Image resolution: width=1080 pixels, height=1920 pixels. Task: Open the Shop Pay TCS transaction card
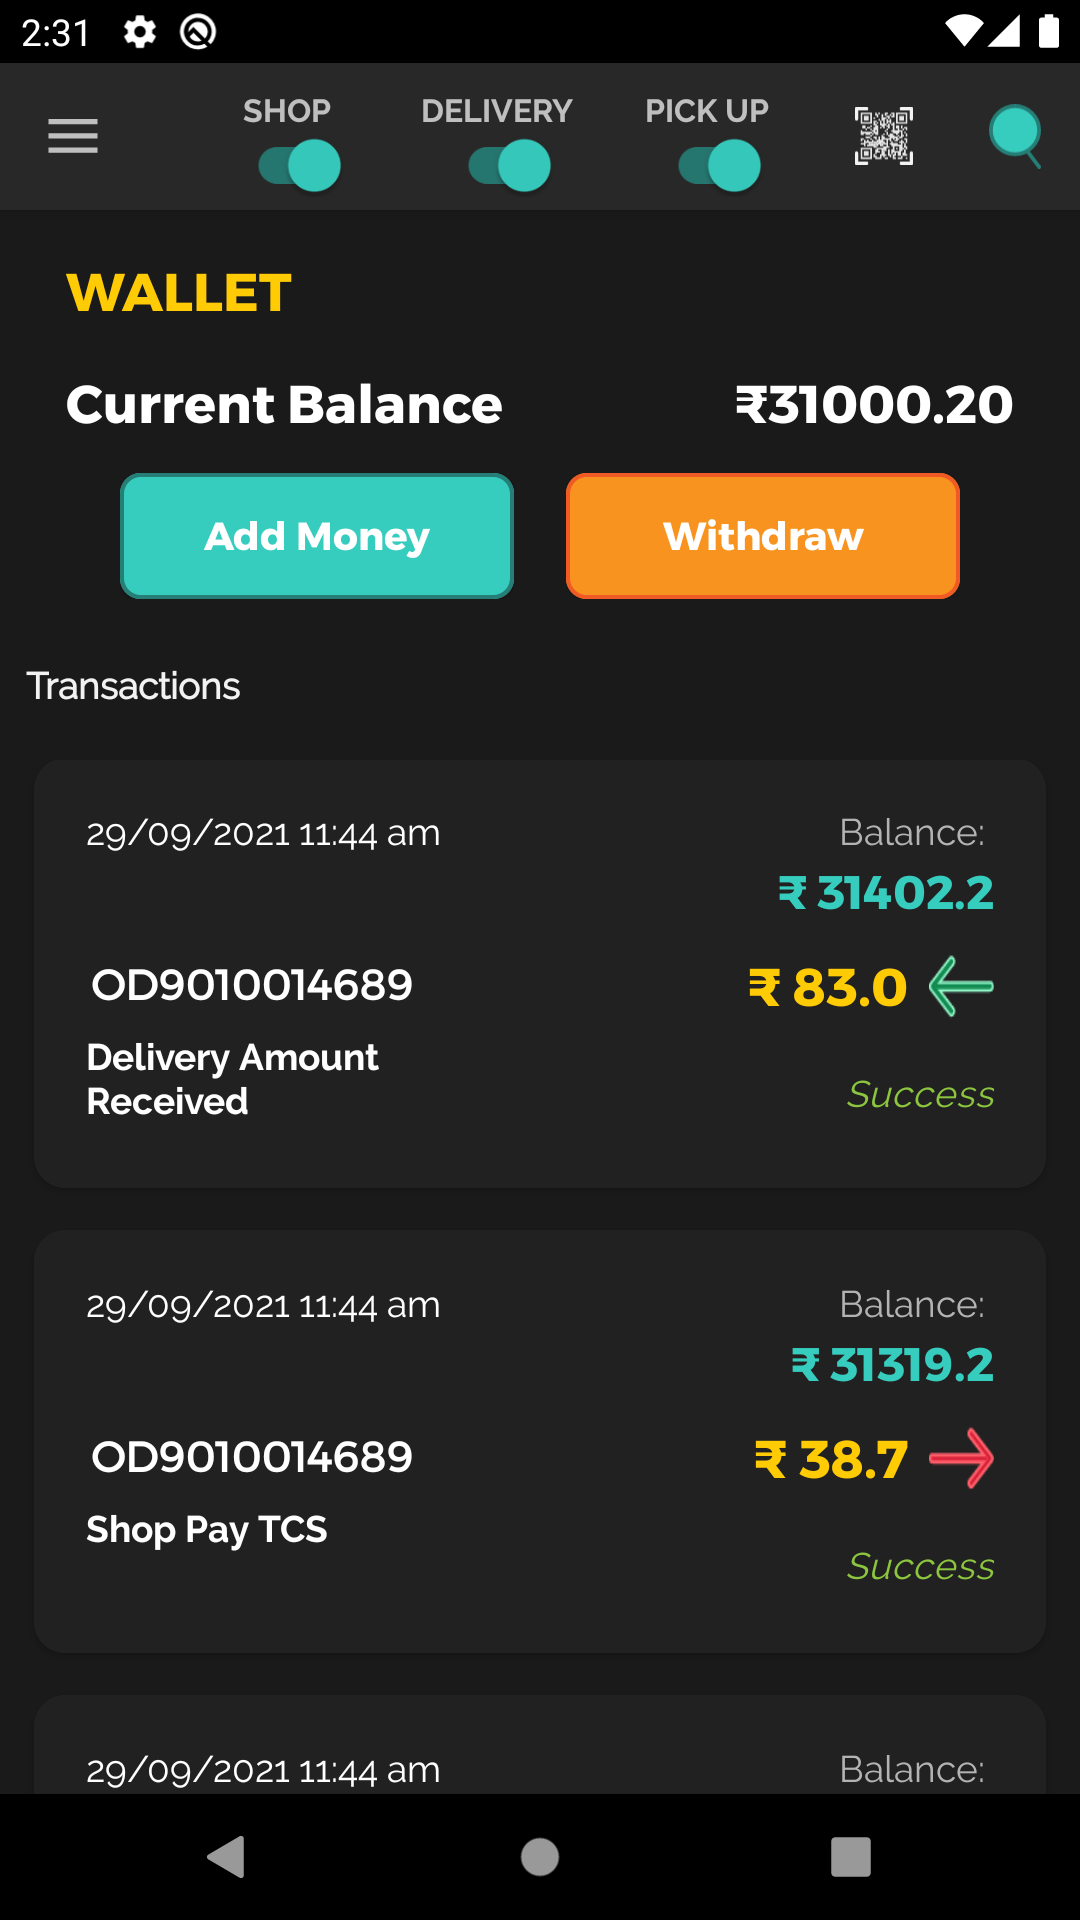540,1441
